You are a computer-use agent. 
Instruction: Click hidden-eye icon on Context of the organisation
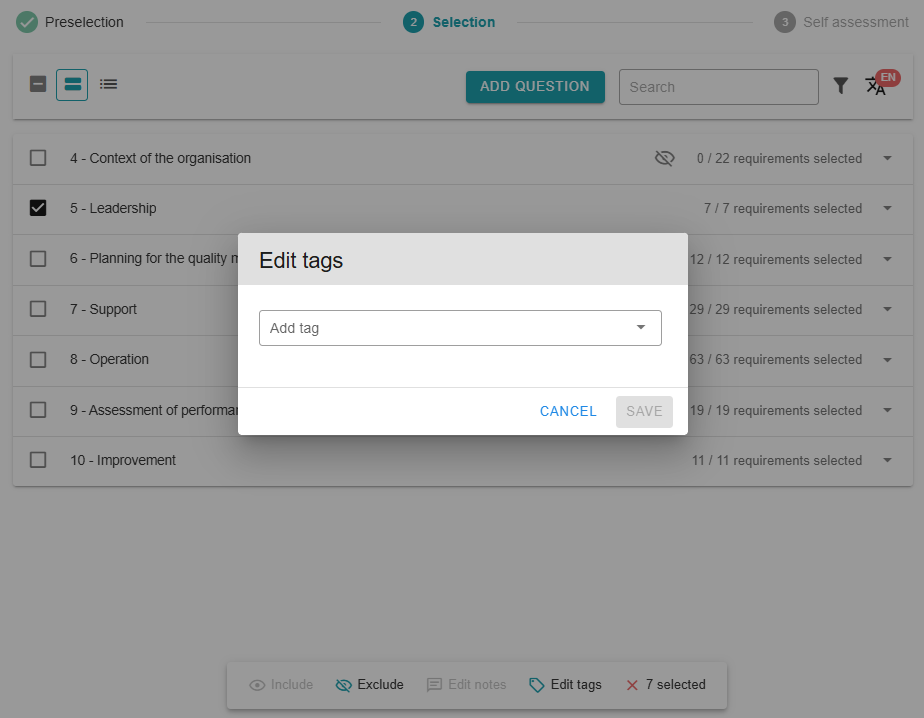[664, 158]
